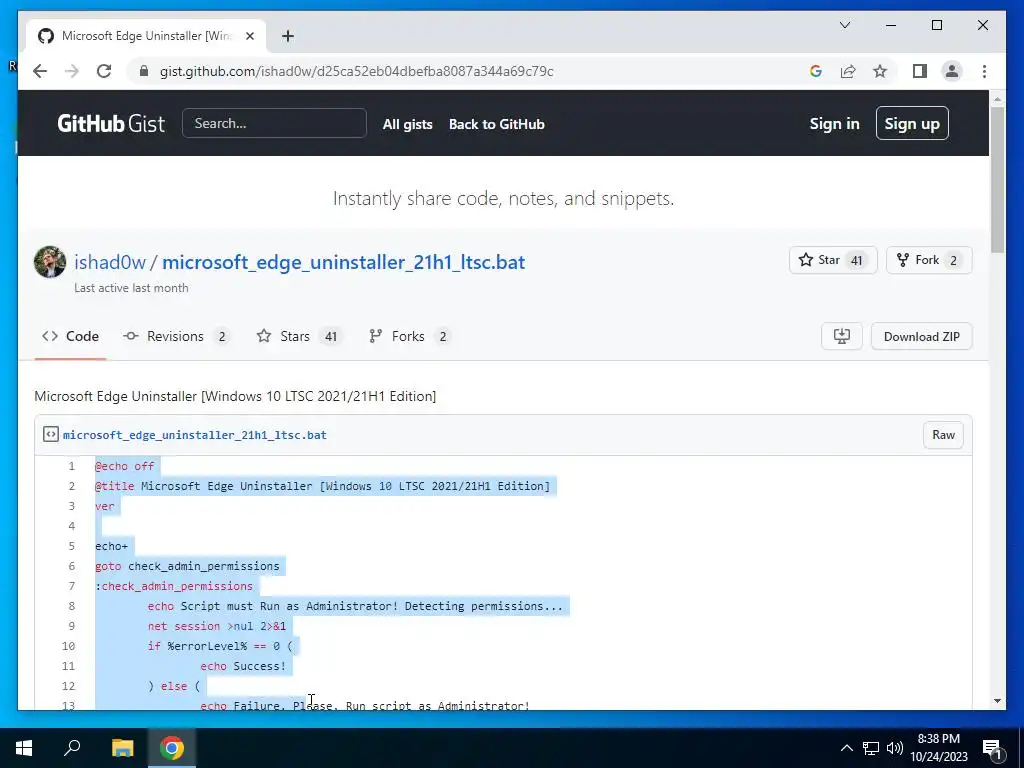Image resolution: width=1024 pixels, height=768 pixels.
Task: Share this page using the share icon
Action: coord(848,71)
